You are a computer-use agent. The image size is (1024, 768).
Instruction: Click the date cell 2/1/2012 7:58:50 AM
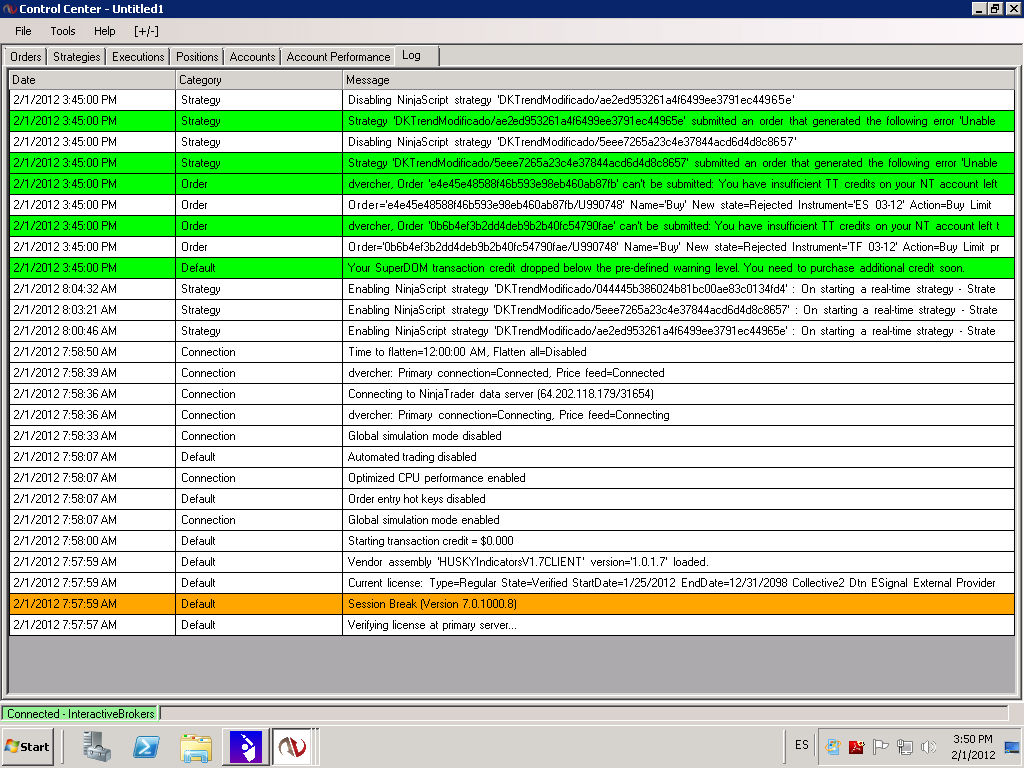click(x=92, y=352)
